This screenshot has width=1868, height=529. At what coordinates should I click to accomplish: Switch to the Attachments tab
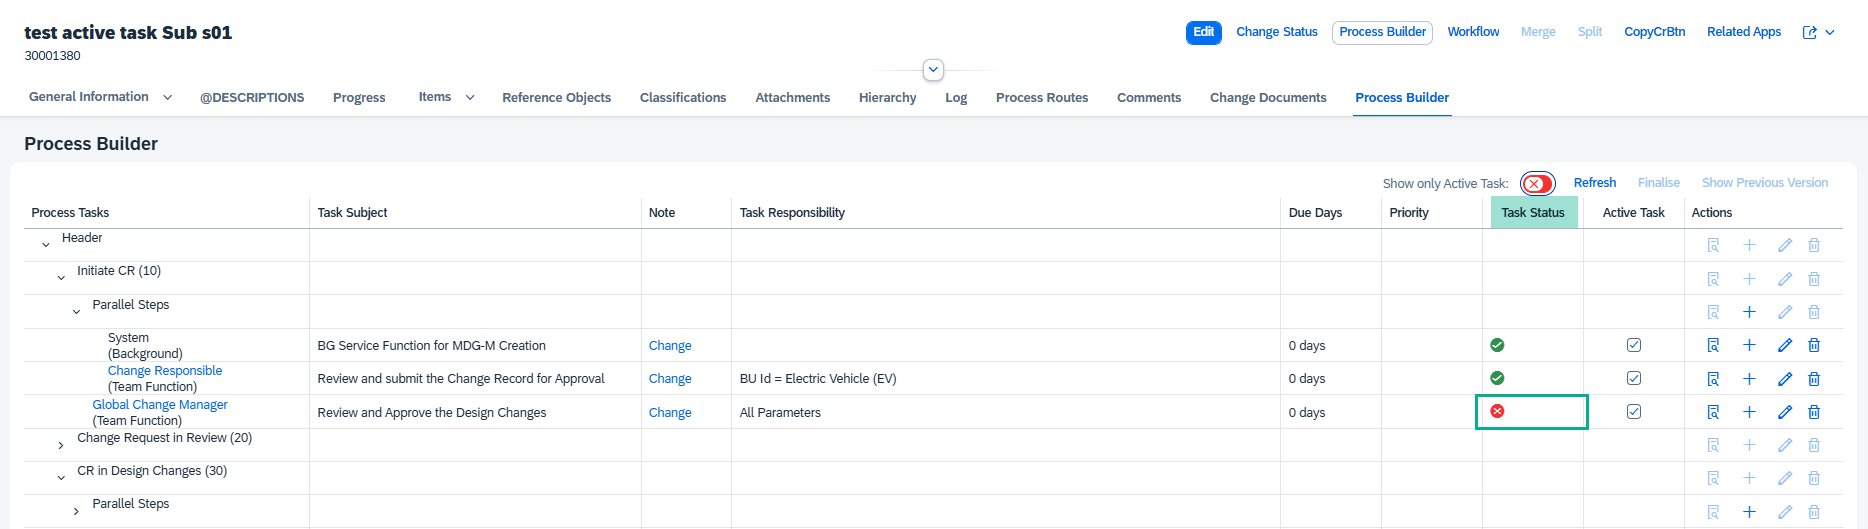pyautogui.click(x=792, y=97)
